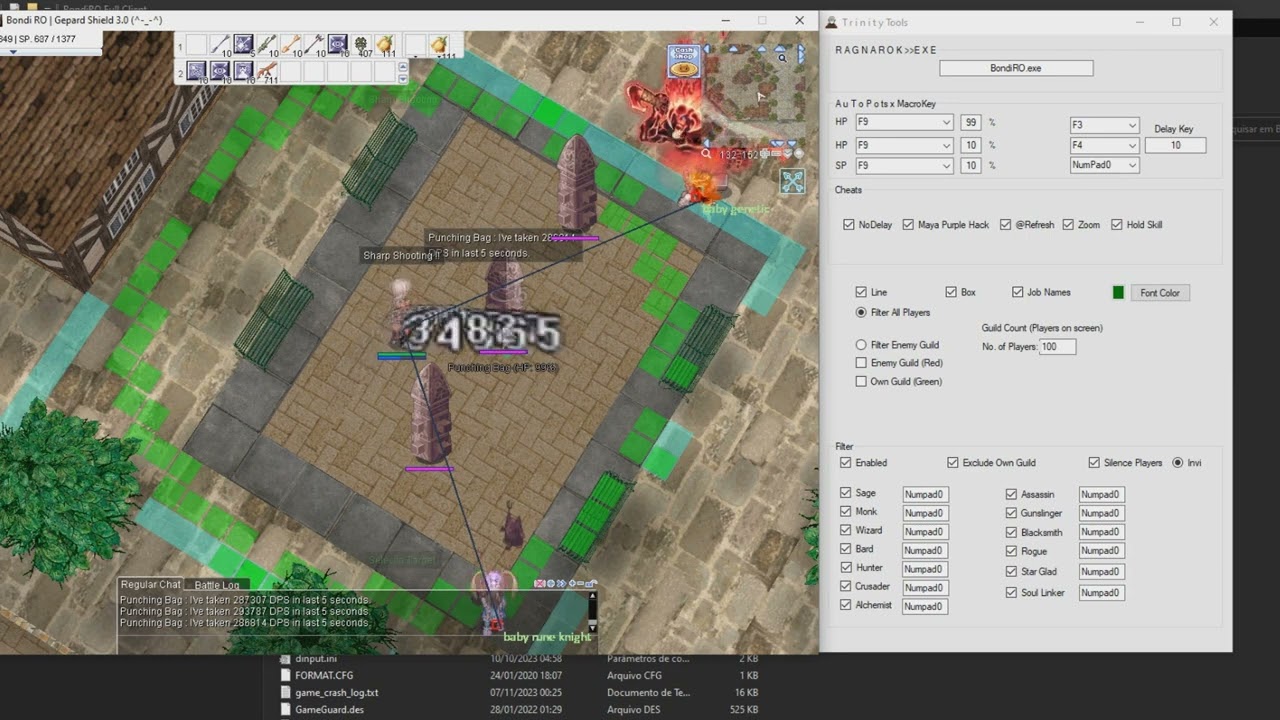Click the Font Color button
The height and width of the screenshot is (720, 1280).
pyautogui.click(x=1160, y=293)
